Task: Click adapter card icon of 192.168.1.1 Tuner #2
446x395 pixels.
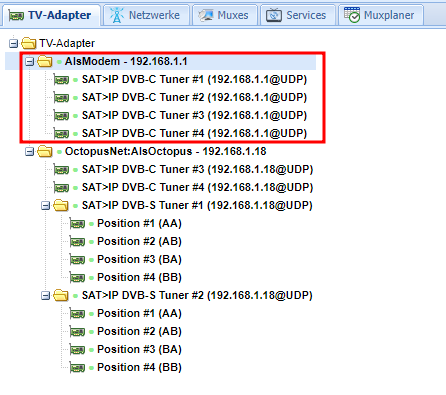Action: coord(62,98)
